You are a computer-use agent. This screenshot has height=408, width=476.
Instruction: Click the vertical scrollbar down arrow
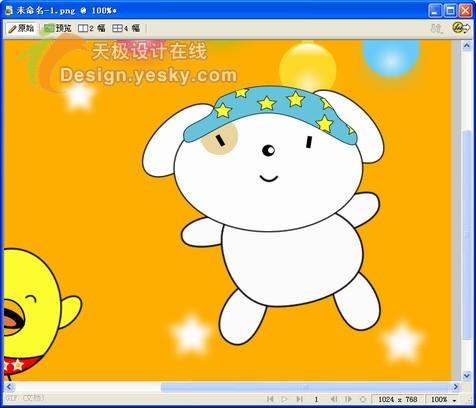point(467,376)
